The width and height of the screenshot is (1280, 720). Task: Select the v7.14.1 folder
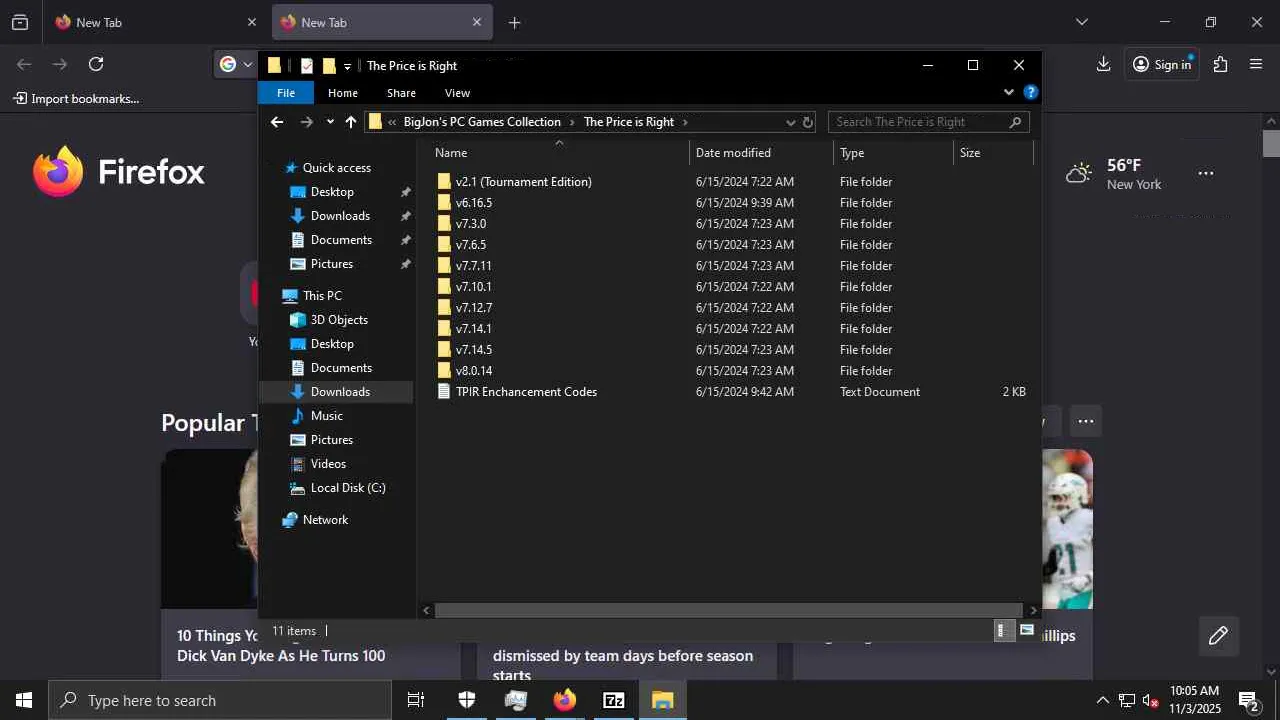(x=473, y=329)
